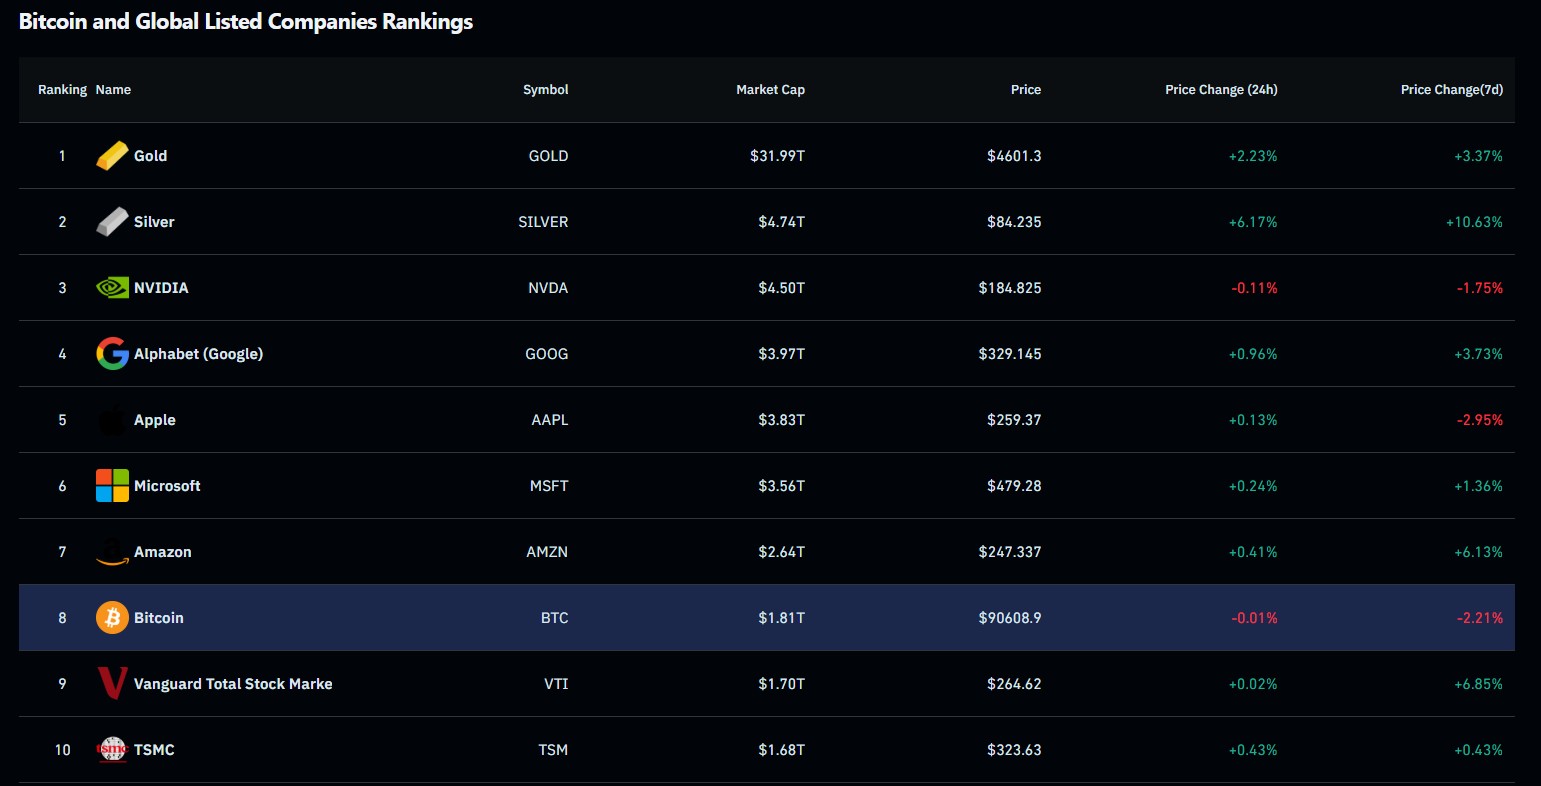Viewport: 1541px width, 786px height.
Task: Click the Price column header
Action: [1025, 90]
